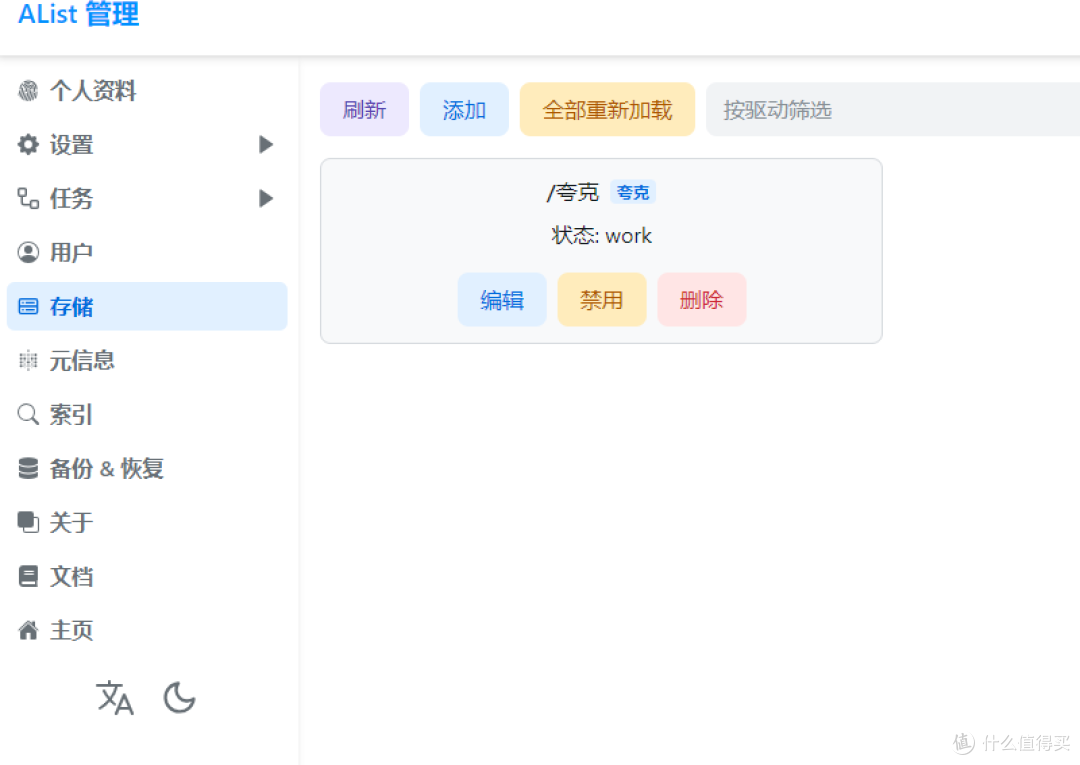The width and height of the screenshot is (1080, 765).
Task: Click the gear icon beside 设置
Action: [28, 145]
